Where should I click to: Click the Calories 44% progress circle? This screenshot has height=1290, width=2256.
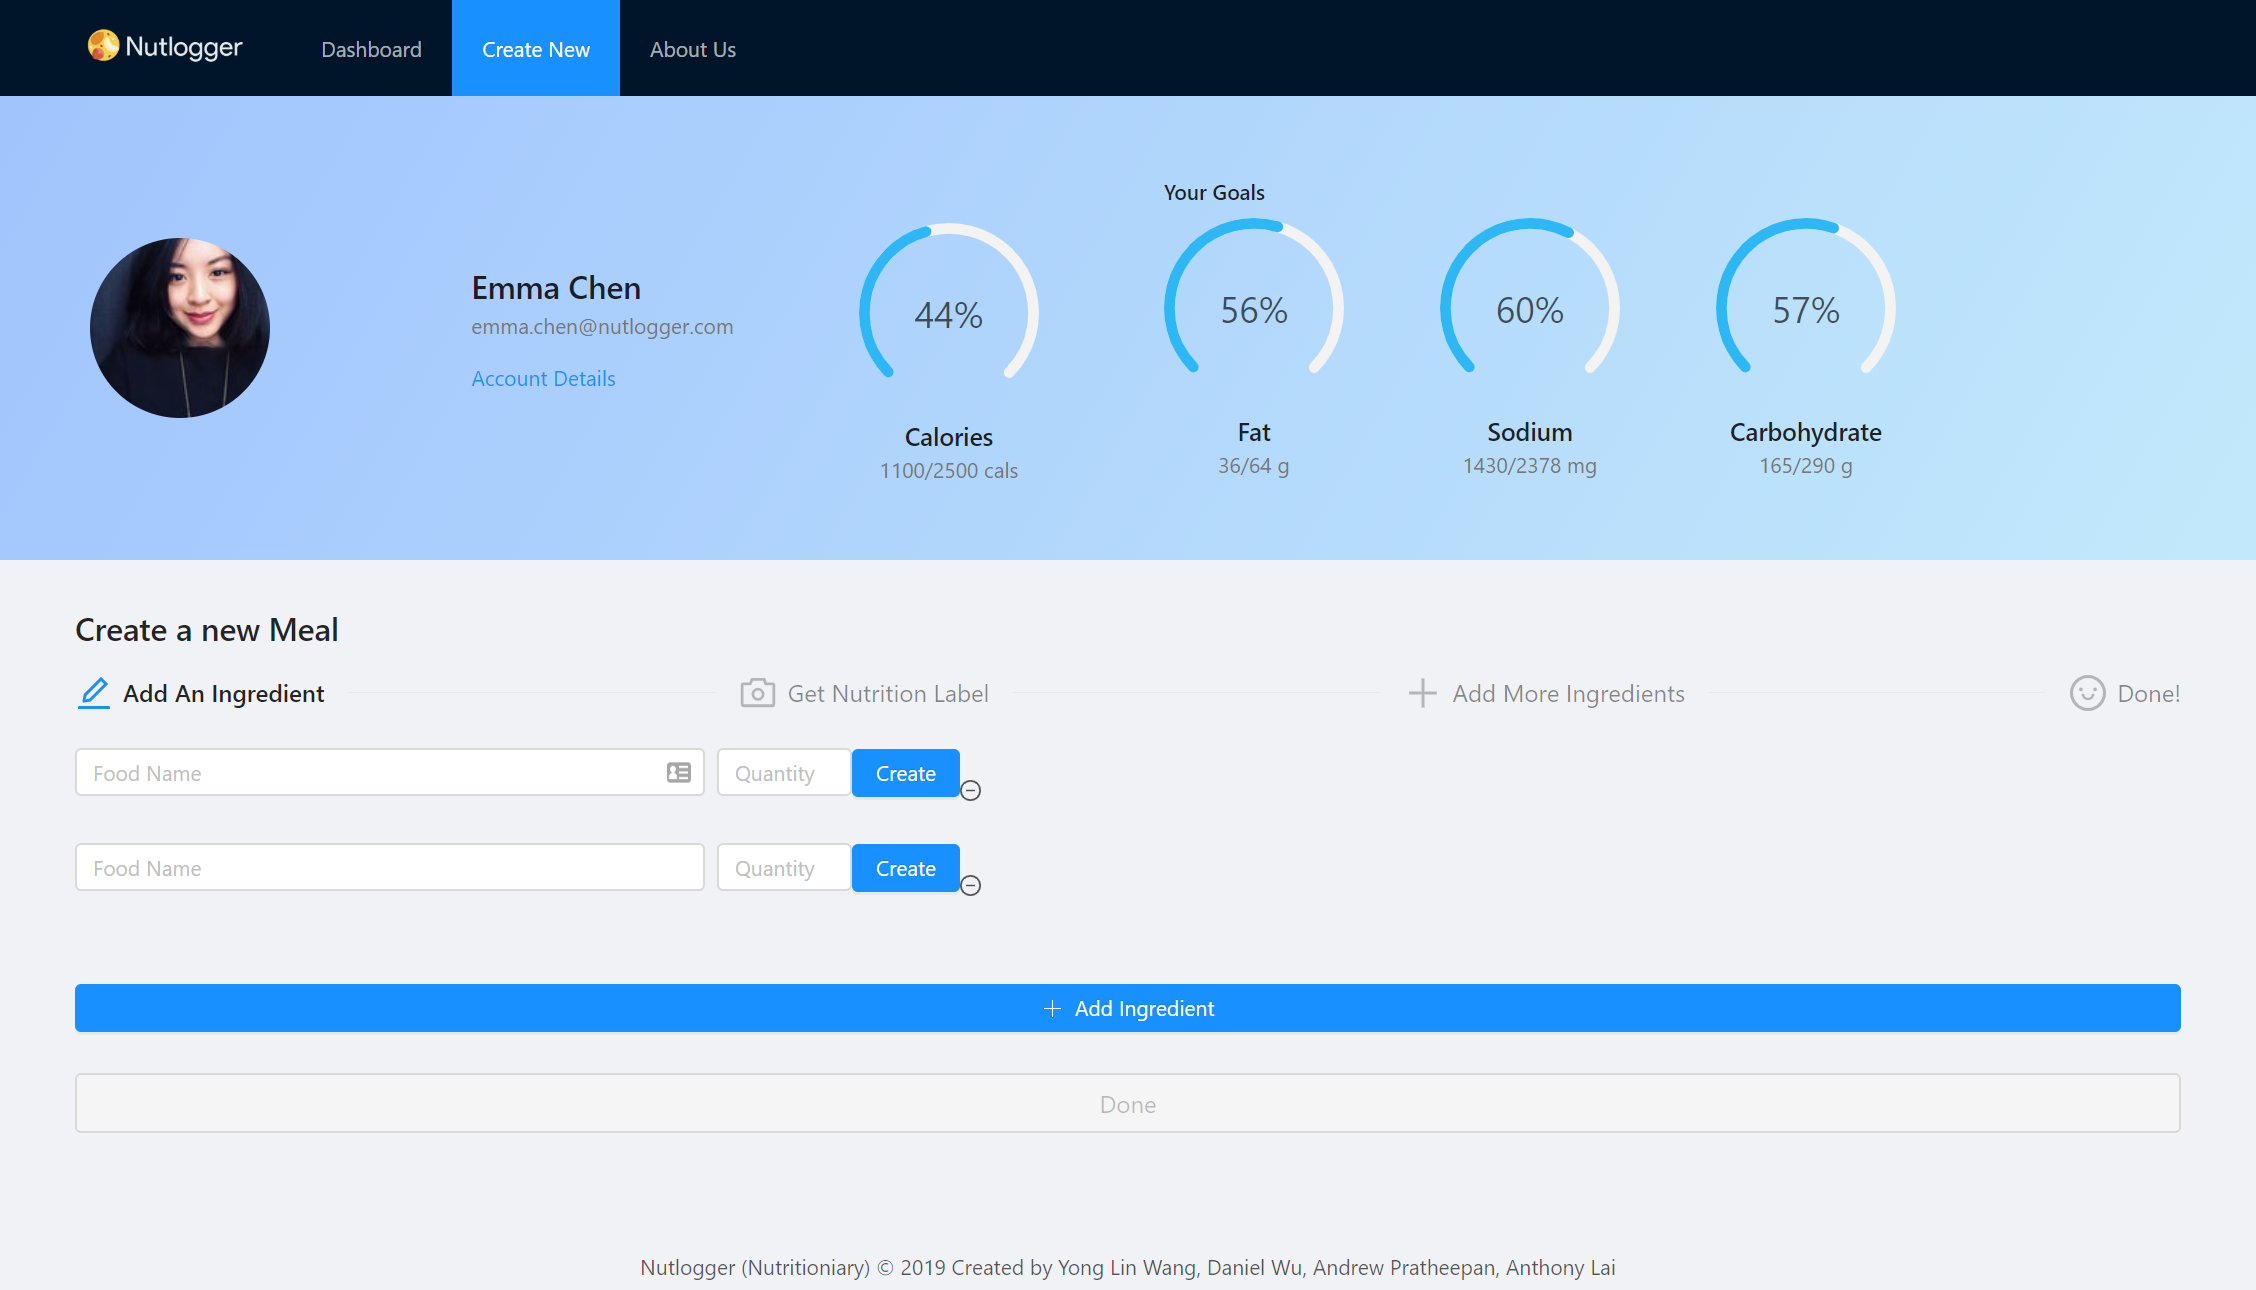[x=948, y=314]
